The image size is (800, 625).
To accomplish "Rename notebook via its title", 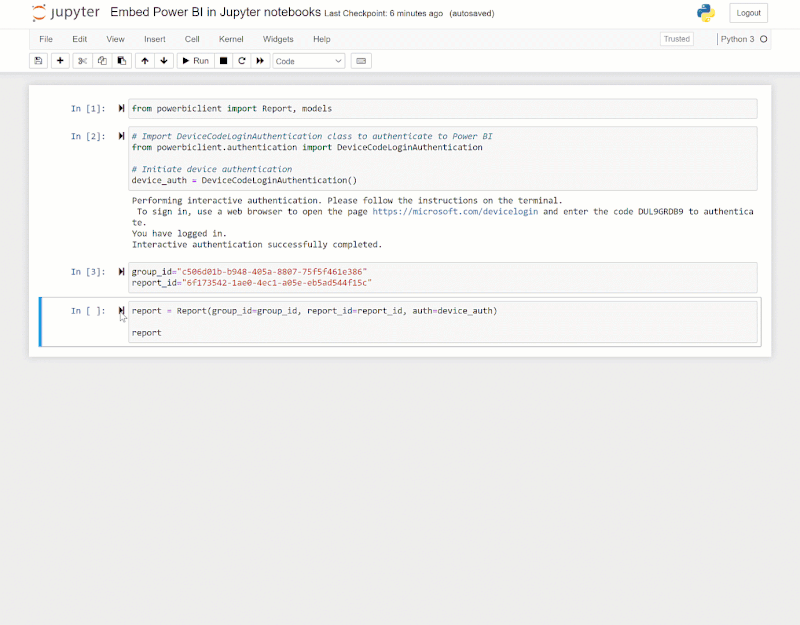I will pyautogui.click(x=215, y=12).
